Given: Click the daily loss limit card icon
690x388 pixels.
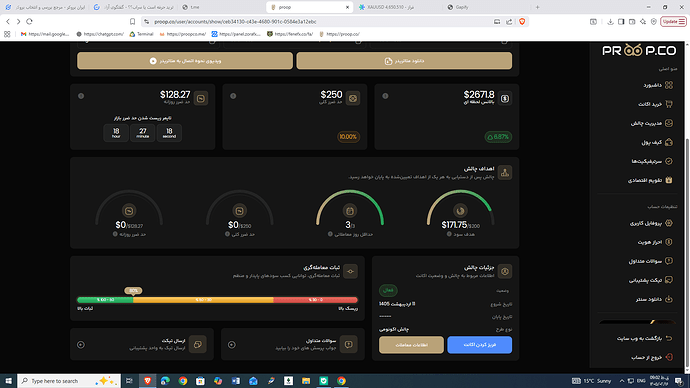Looking at the screenshot, I should click(x=201, y=99).
